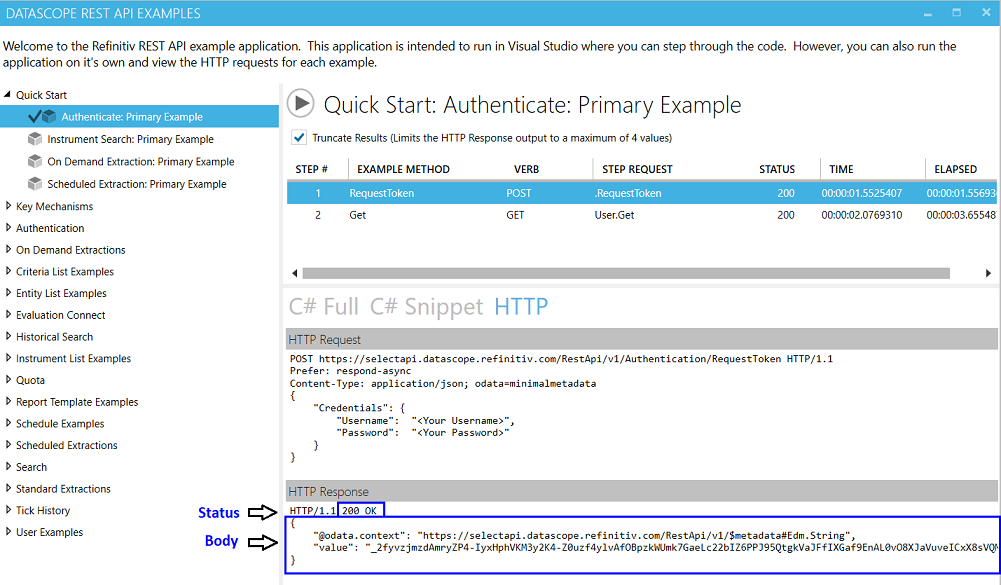Collapse the Quick Start tree node

(x=8, y=95)
